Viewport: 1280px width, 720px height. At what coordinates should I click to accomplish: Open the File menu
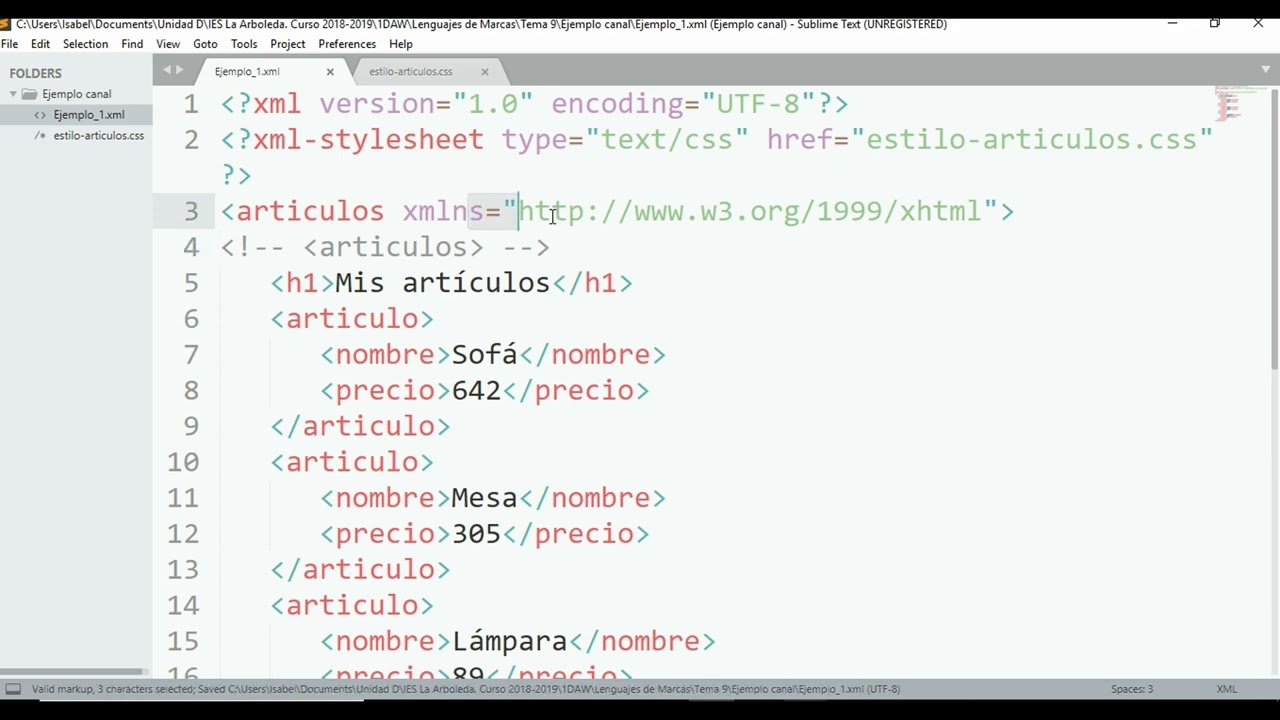pos(9,44)
